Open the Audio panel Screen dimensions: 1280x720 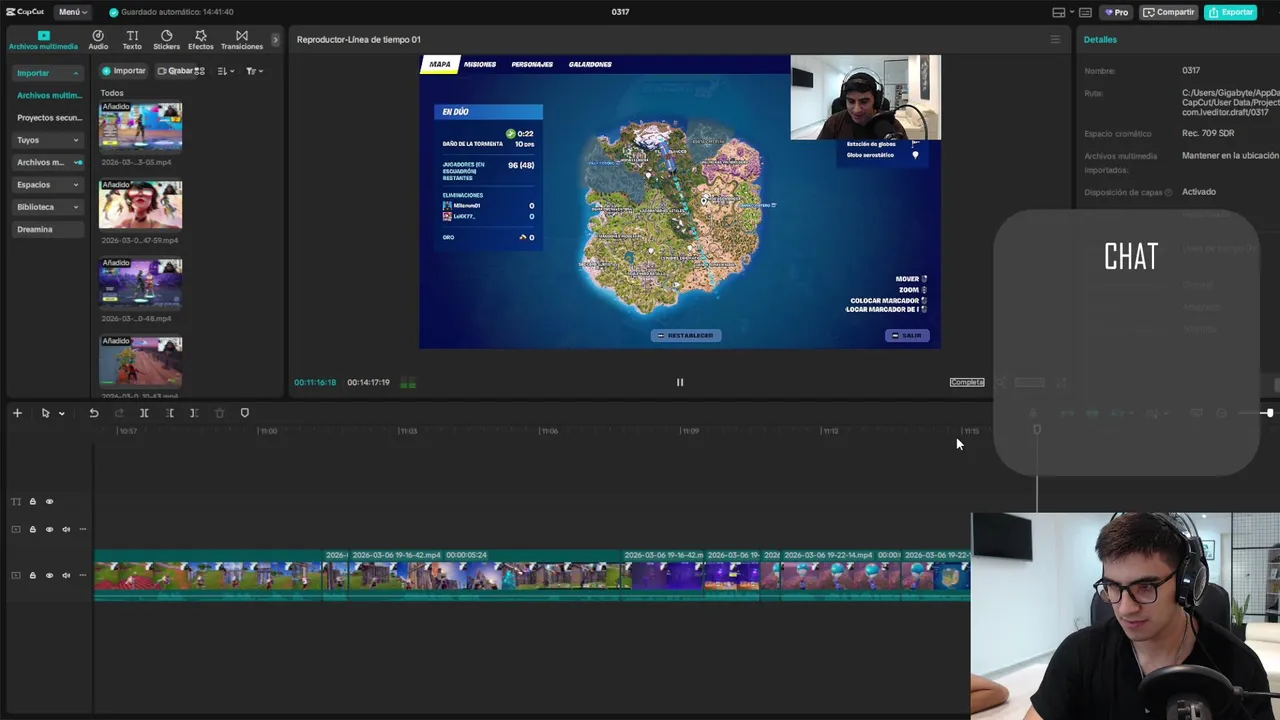coord(98,40)
